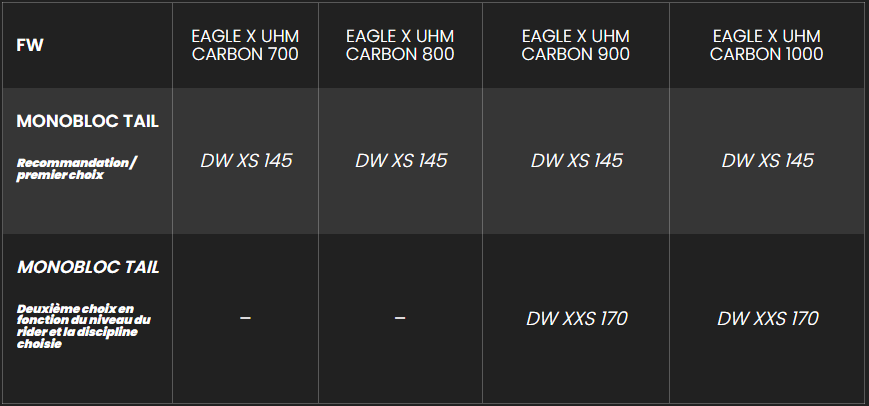Click the EAGLE X UHM CARBON 1000 header
Screen dimensions: 869x406
pos(767,45)
